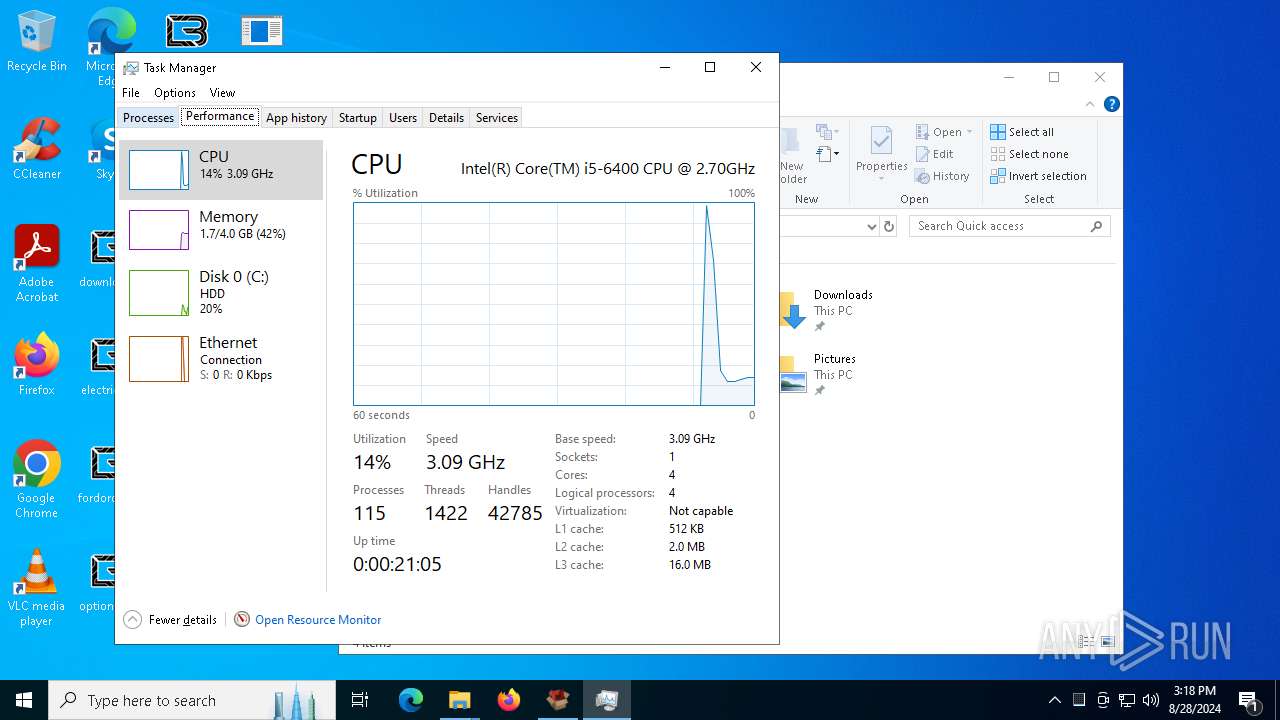Click Select all in File Explorer ribbon
This screenshot has height=720, width=1280.
pos(1022,132)
